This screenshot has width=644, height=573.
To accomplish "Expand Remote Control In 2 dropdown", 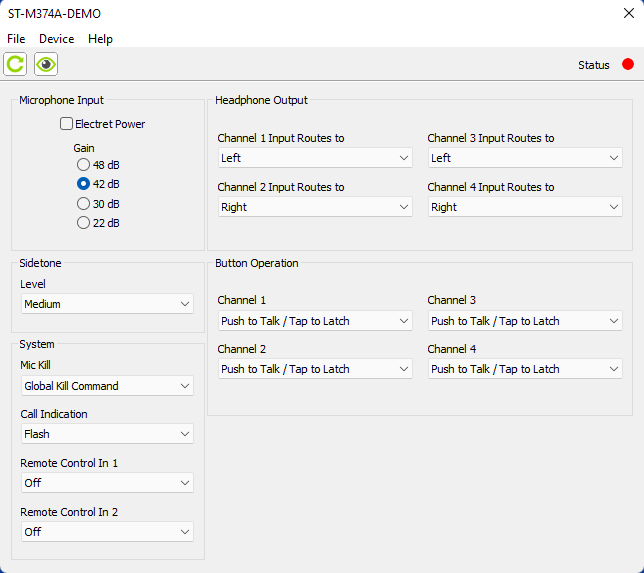I will (x=107, y=532).
